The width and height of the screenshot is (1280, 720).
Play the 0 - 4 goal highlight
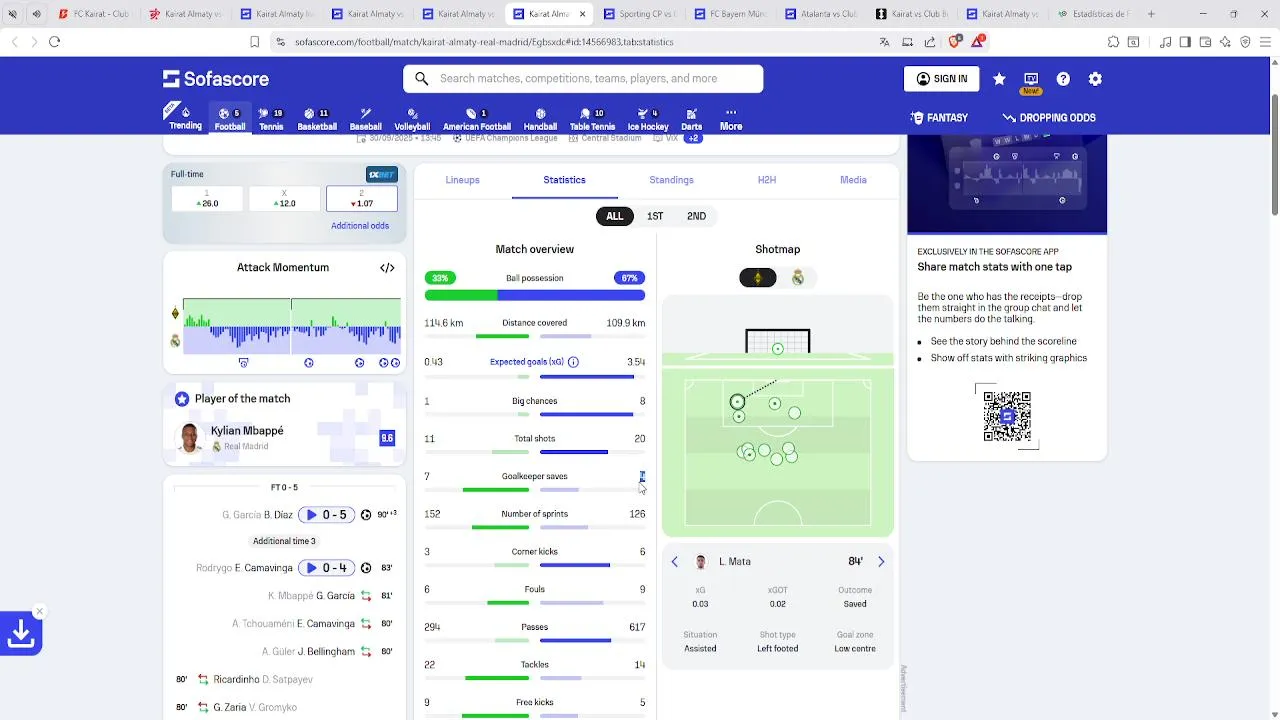coord(327,568)
